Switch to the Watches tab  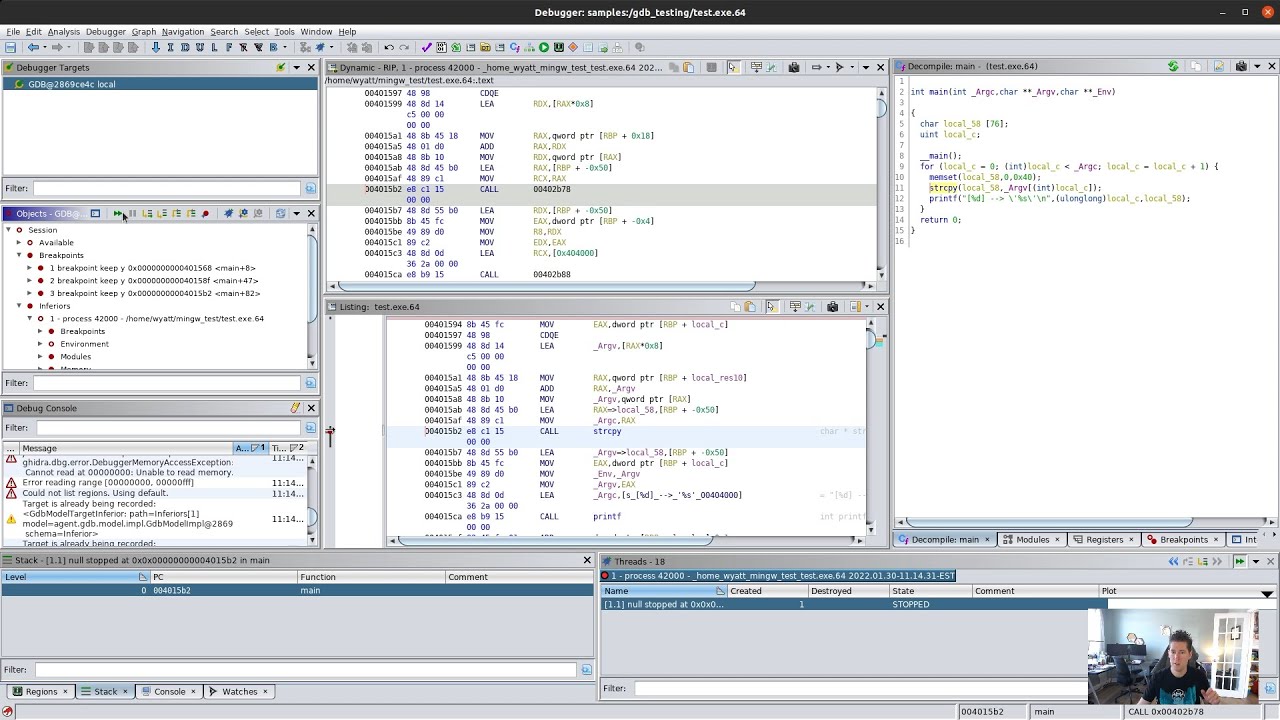(x=239, y=692)
